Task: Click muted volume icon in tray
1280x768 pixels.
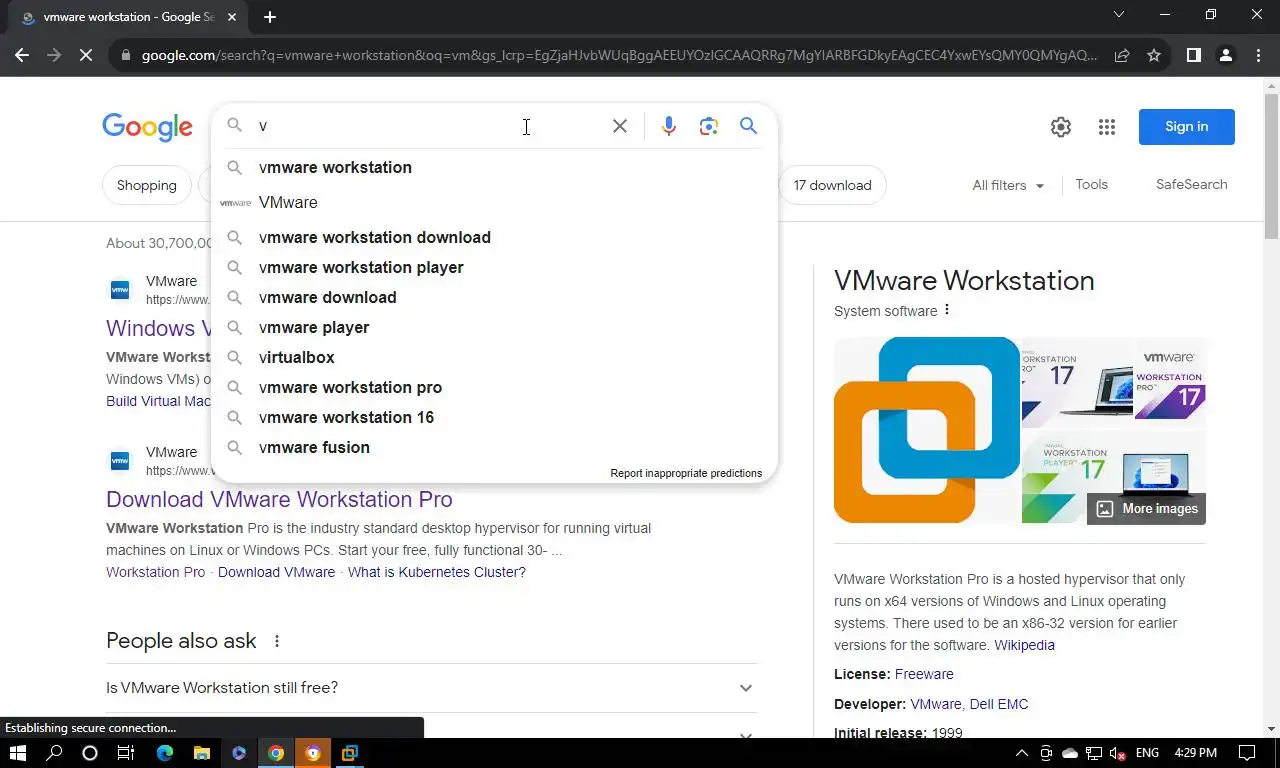Action: pyautogui.click(x=1118, y=753)
